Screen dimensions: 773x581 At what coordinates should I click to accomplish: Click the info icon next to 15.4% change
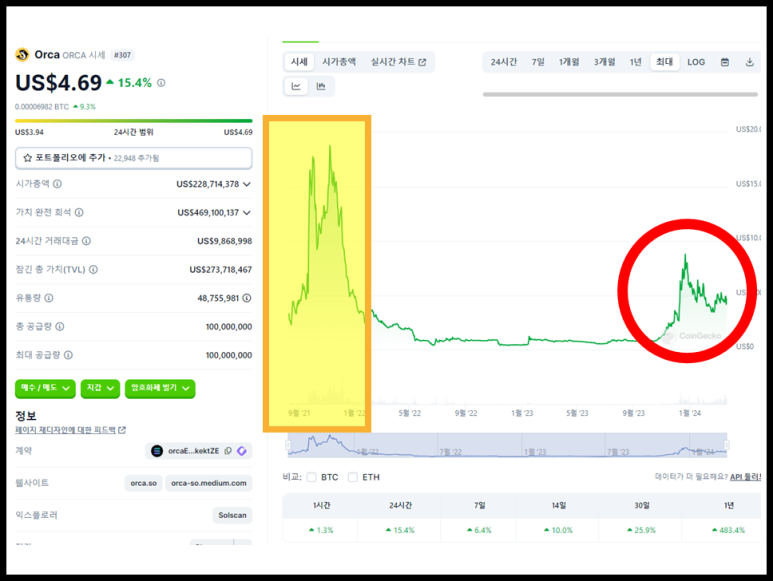coord(161,83)
